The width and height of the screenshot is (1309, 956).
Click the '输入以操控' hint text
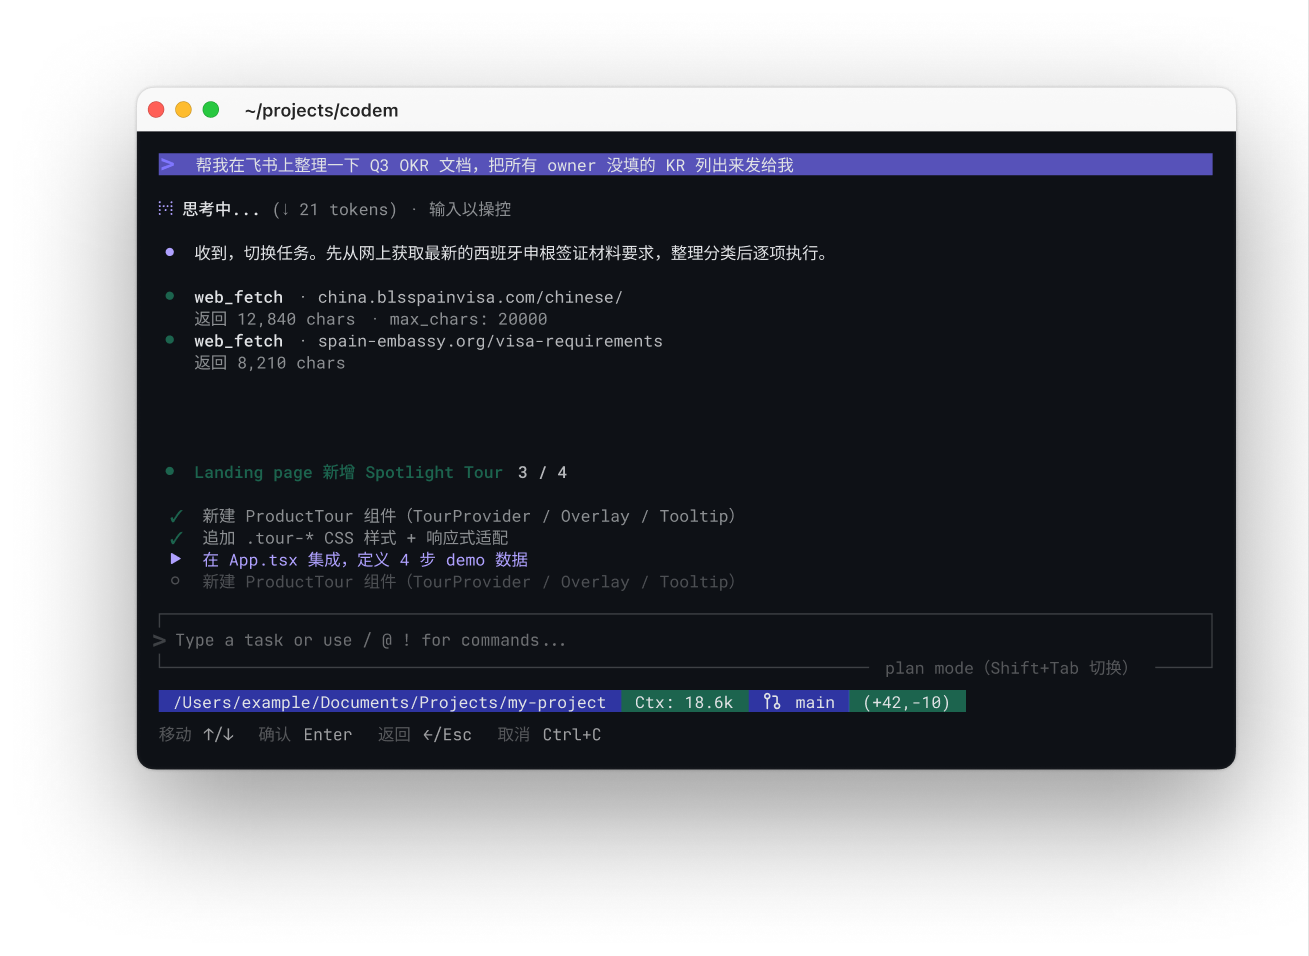pos(470,209)
